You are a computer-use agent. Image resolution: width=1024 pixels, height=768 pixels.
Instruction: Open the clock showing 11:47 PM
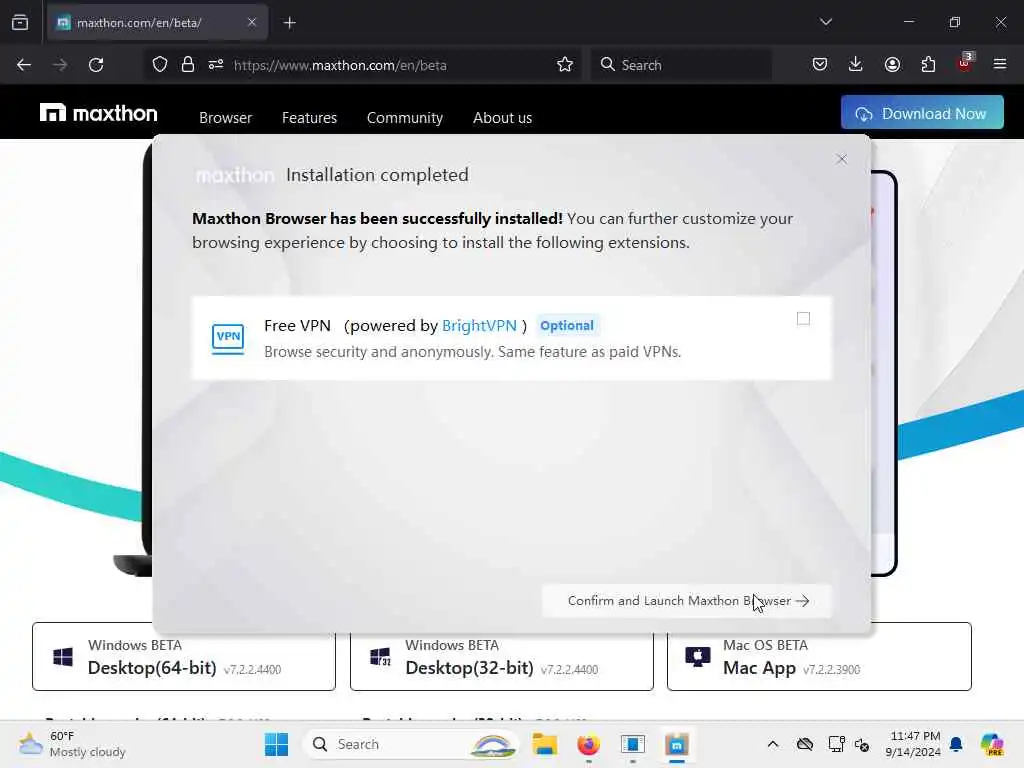click(913, 744)
